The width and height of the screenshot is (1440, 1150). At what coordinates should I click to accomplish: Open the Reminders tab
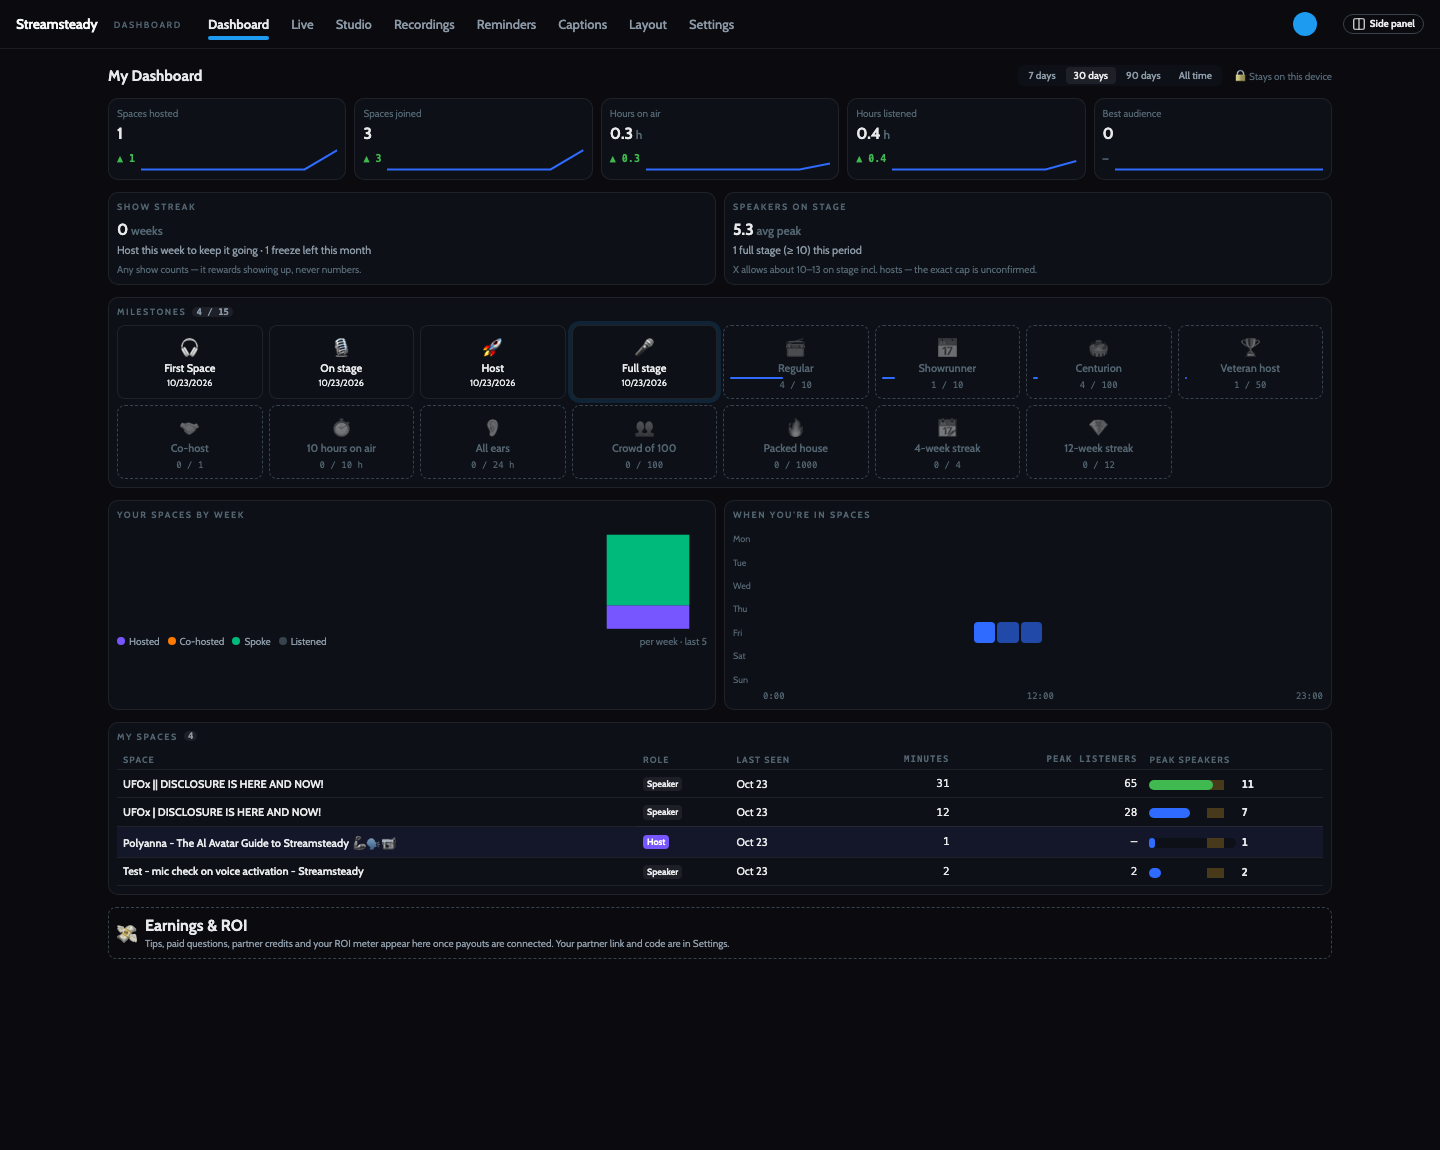tap(506, 24)
